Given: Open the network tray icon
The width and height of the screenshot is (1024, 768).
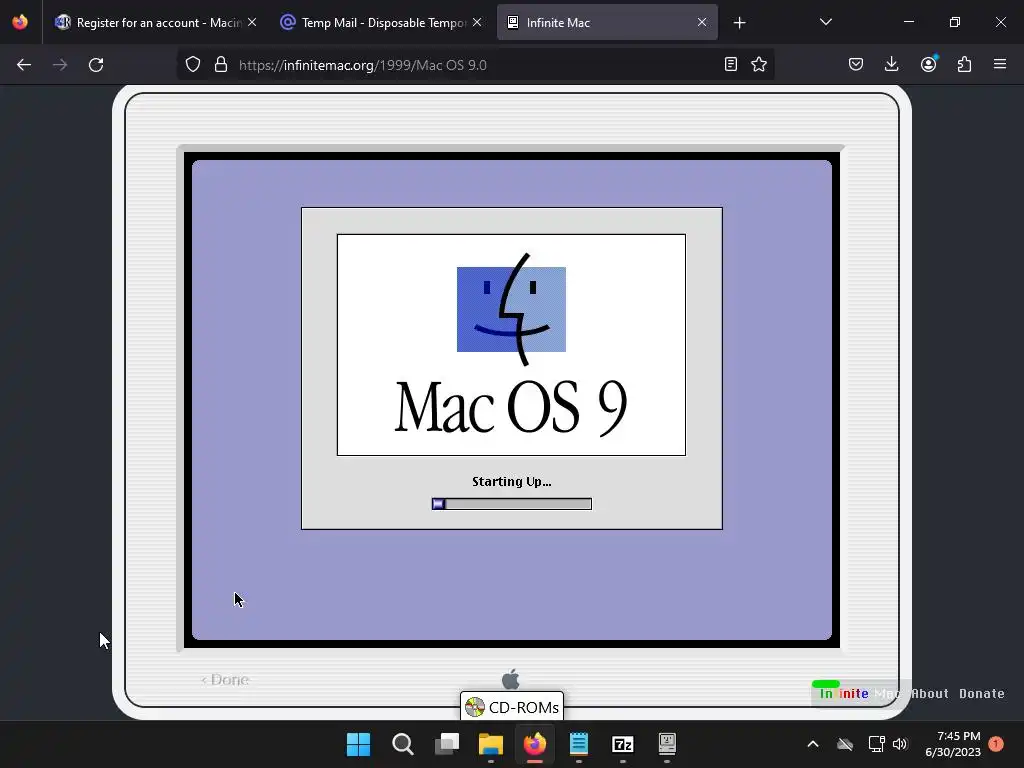Looking at the screenshot, I should click(876, 744).
